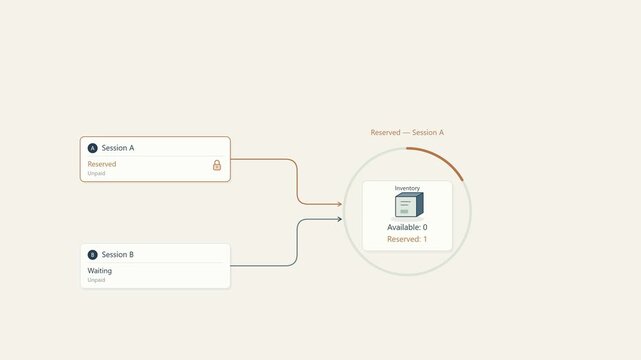The image size is (641, 360).
Task: Select the Session A title
Action: tap(118, 148)
